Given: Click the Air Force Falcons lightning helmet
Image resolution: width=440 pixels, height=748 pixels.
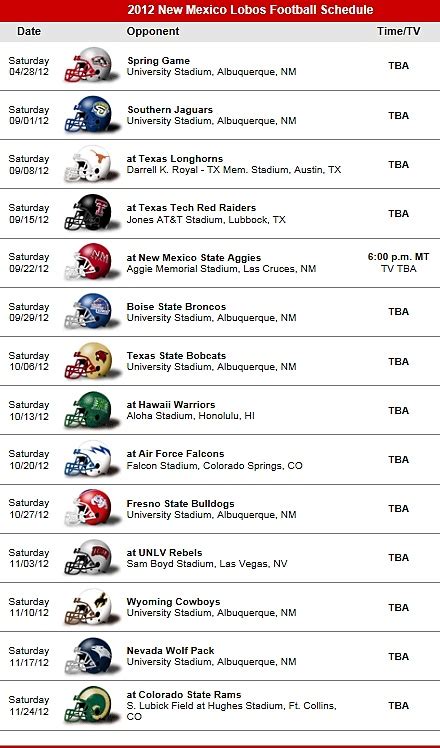Looking at the screenshot, I should point(89,459).
